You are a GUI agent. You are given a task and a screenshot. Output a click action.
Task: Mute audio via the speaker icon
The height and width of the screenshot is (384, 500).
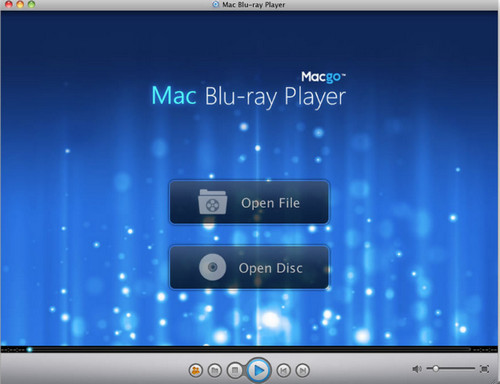point(417,369)
